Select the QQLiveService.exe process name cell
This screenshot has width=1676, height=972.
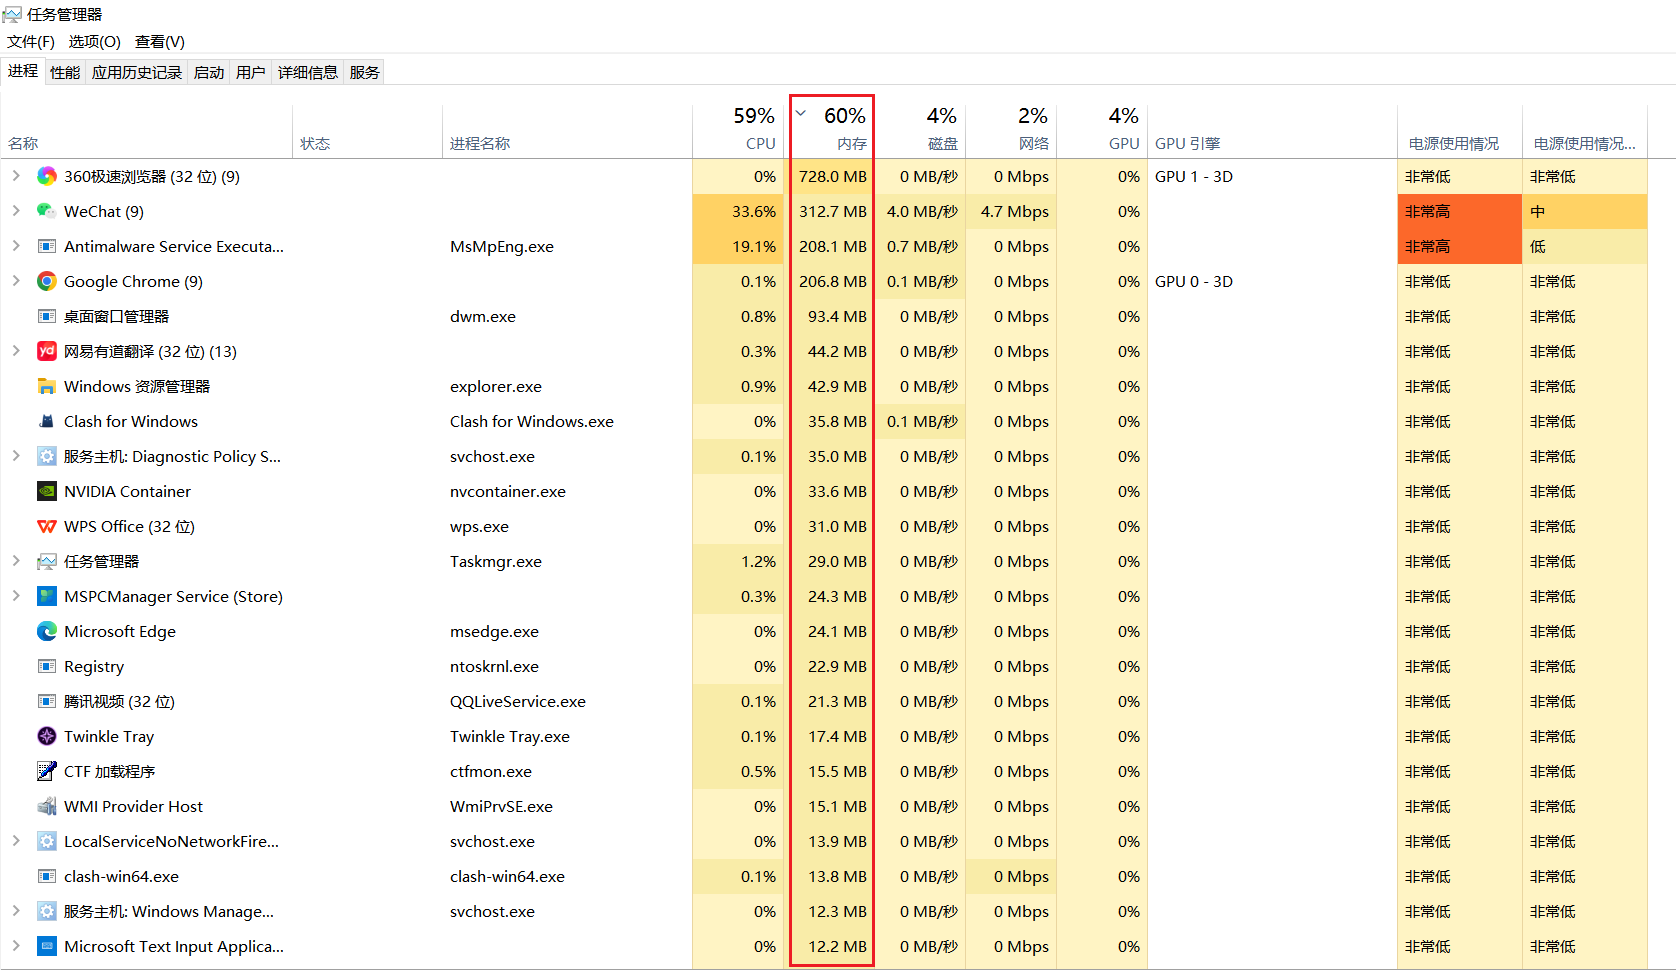(x=518, y=702)
